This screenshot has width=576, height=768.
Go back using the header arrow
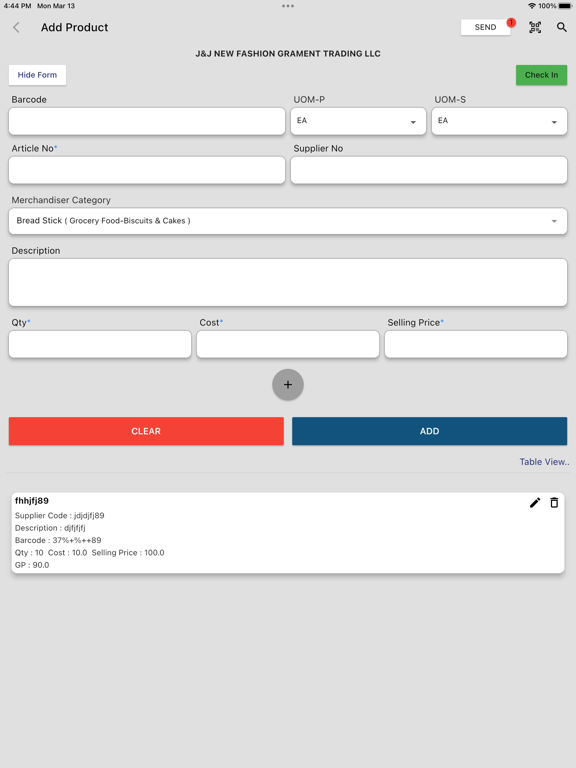[16, 27]
